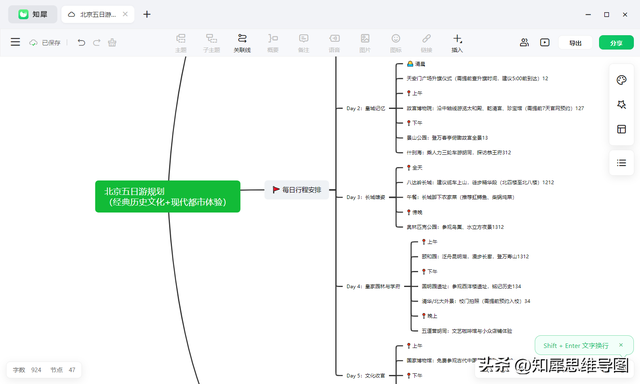Click the 导出 export button
Screen dimensions: 640x384
click(575, 43)
